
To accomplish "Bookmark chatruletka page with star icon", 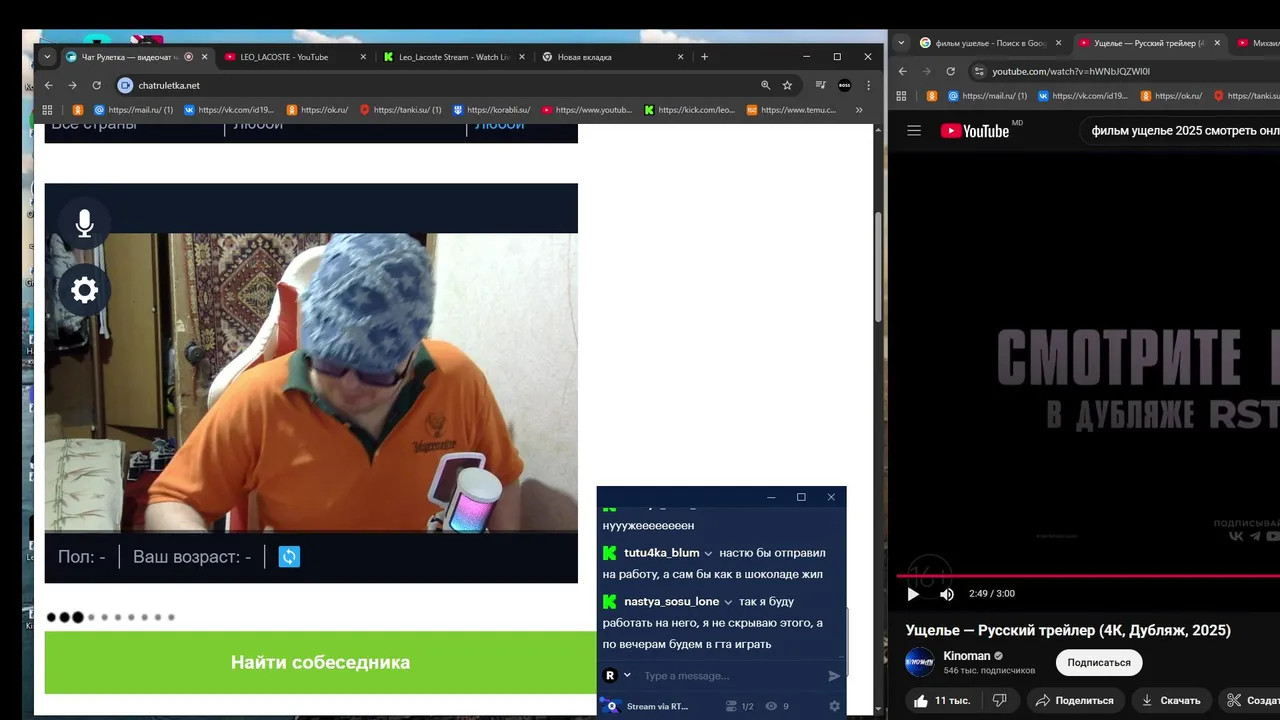I will tap(787, 85).
